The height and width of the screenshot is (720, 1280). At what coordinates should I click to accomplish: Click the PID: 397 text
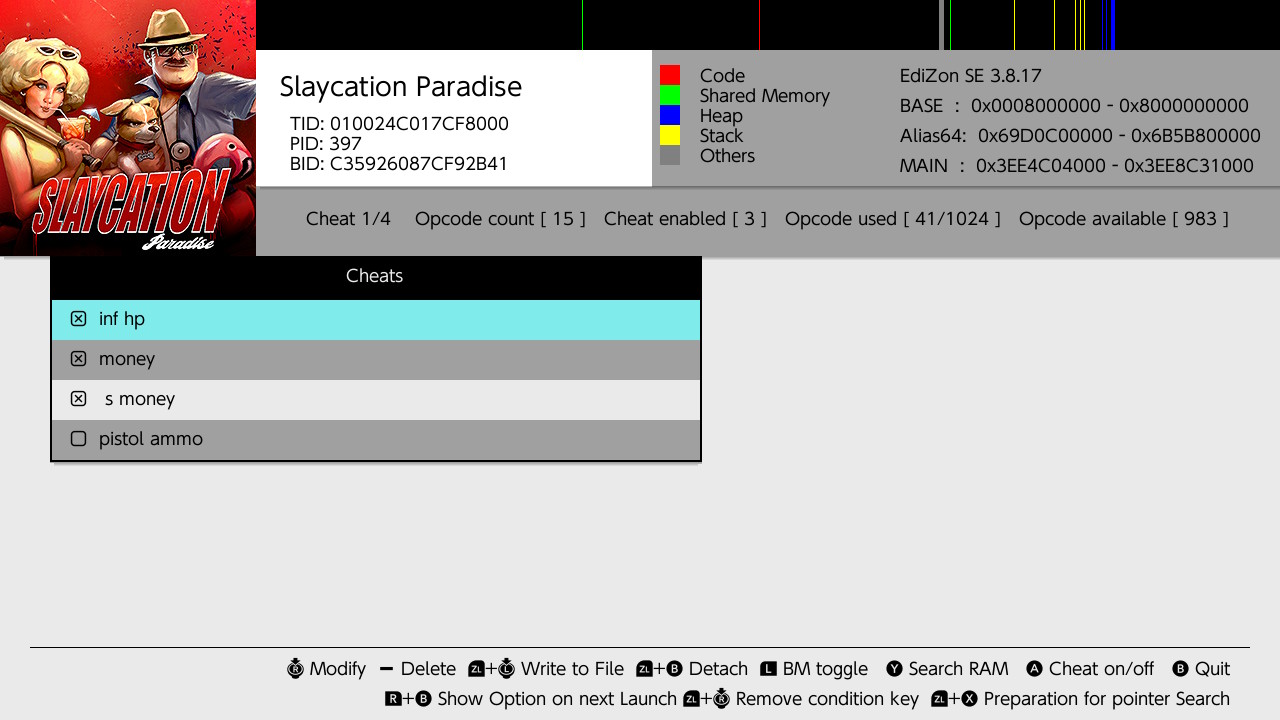point(326,144)
